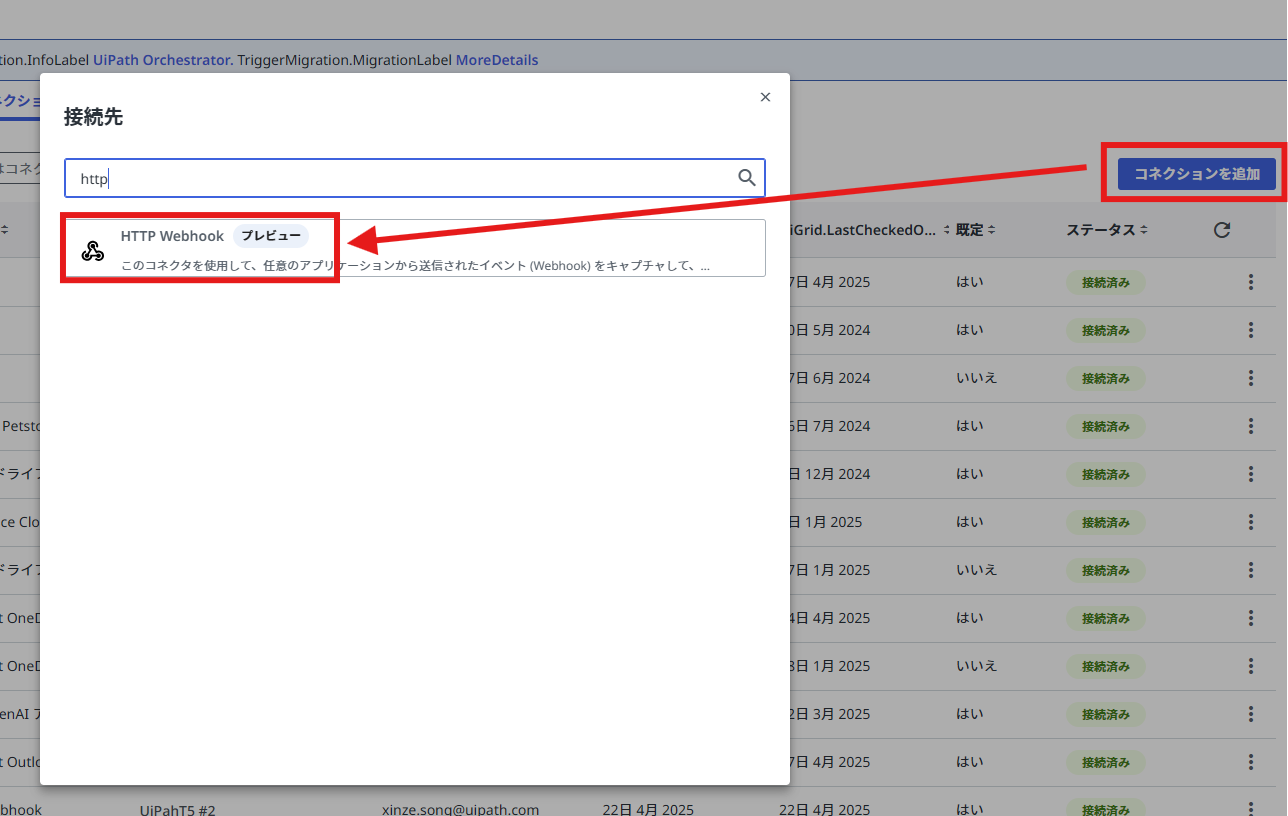Screen dimensions: 1288x816
Task: Click the プレビュー badge on HTTP Webhook
Action: tap(271, 236)
